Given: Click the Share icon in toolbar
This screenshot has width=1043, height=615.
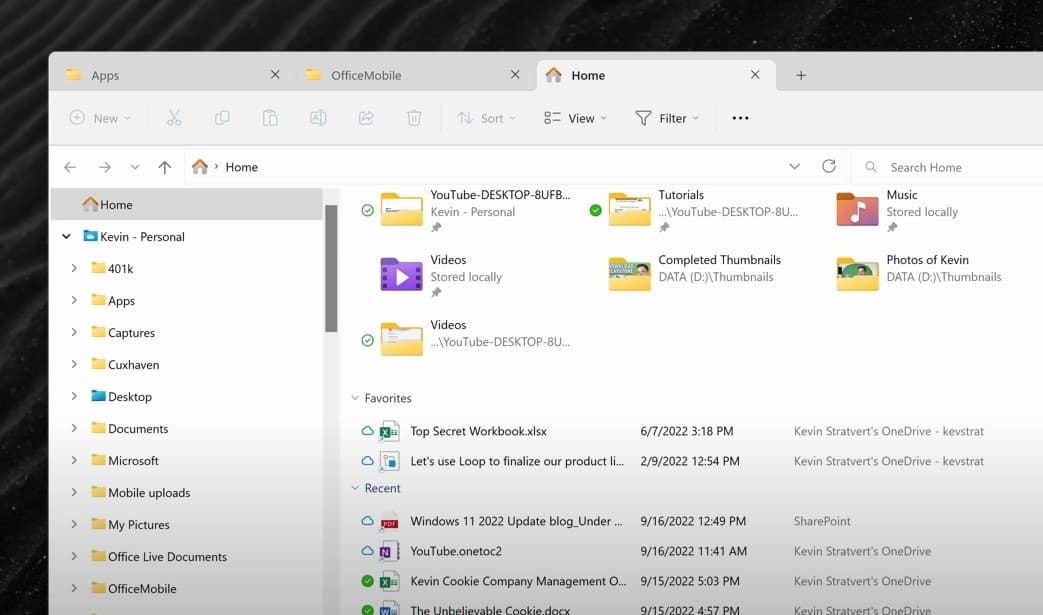Looking at the screenshot, I should (366, 118).
